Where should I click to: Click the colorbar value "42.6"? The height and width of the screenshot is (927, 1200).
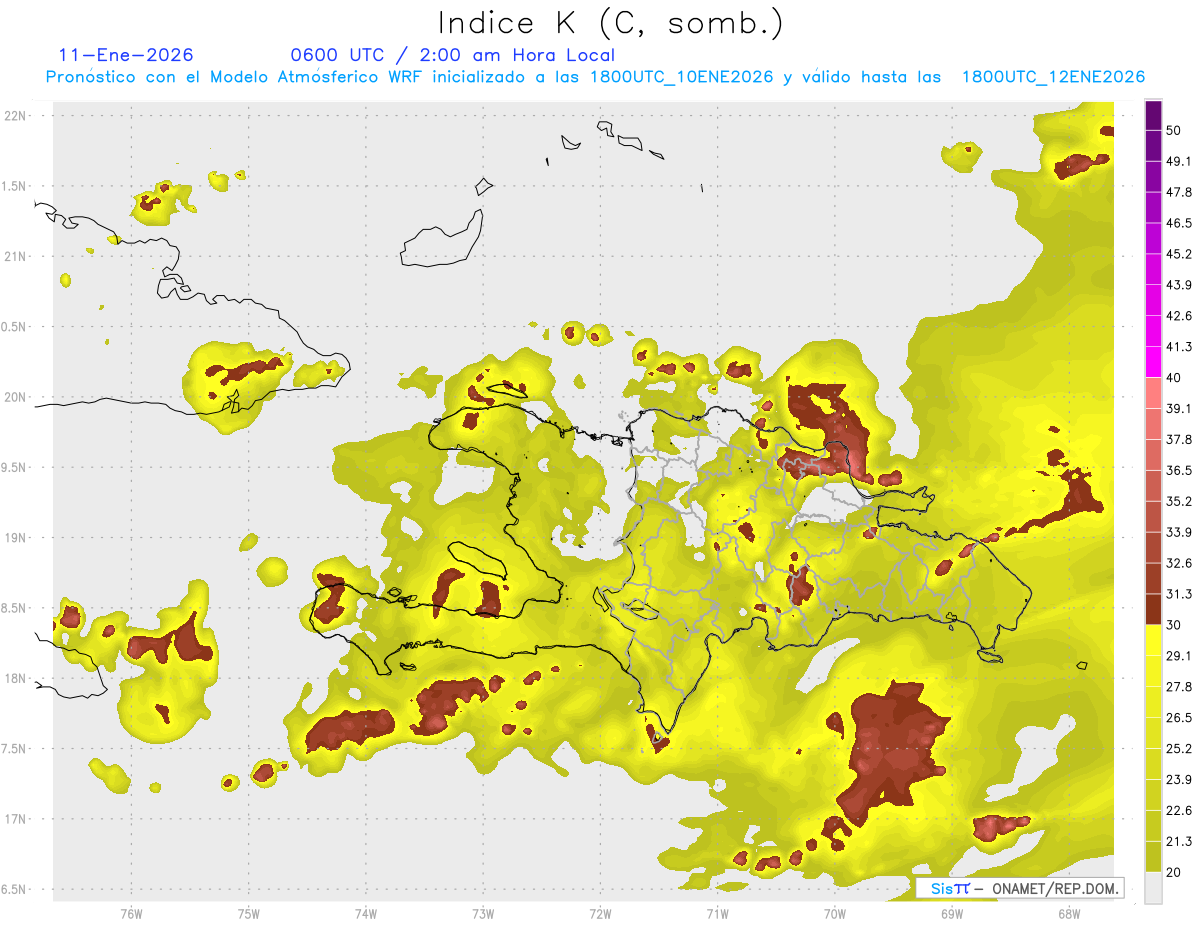pyautogui.click(x=1179, y=316)
